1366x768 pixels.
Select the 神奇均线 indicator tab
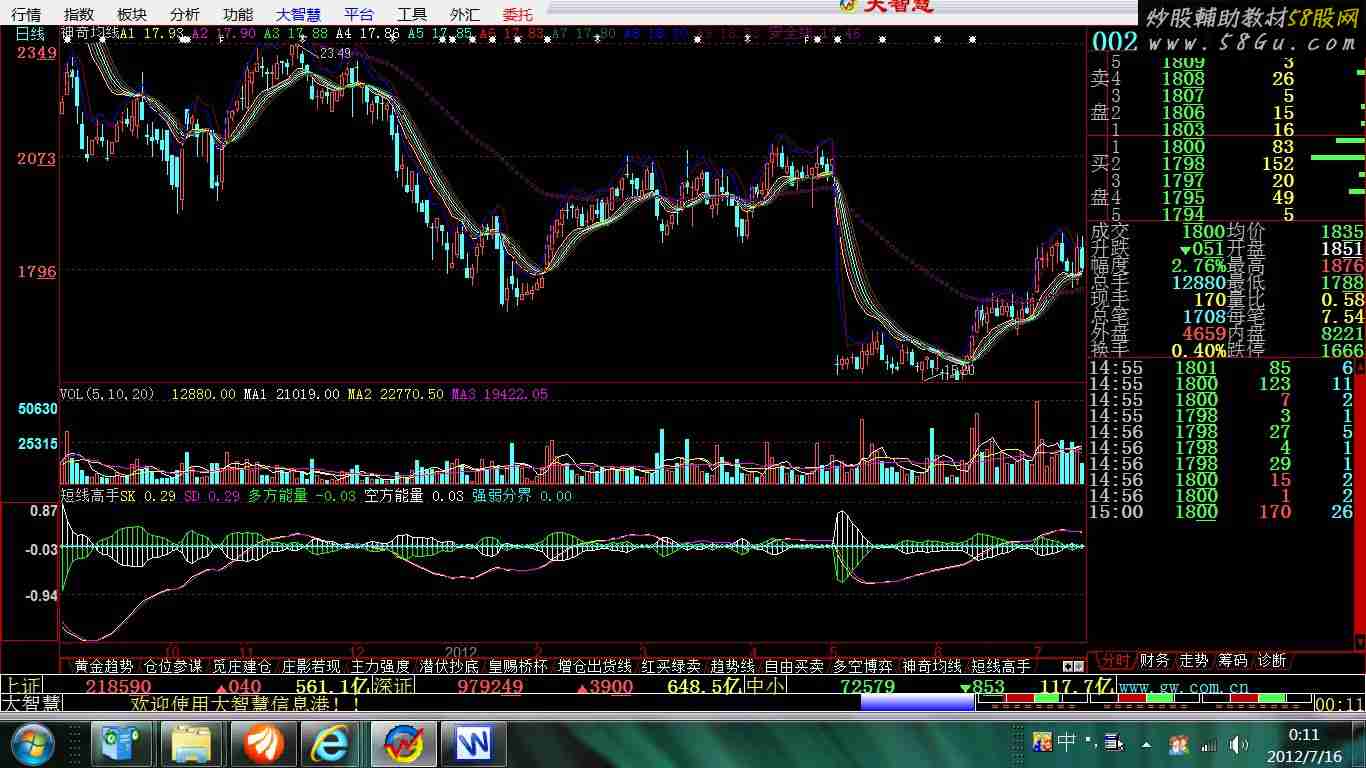932,666
